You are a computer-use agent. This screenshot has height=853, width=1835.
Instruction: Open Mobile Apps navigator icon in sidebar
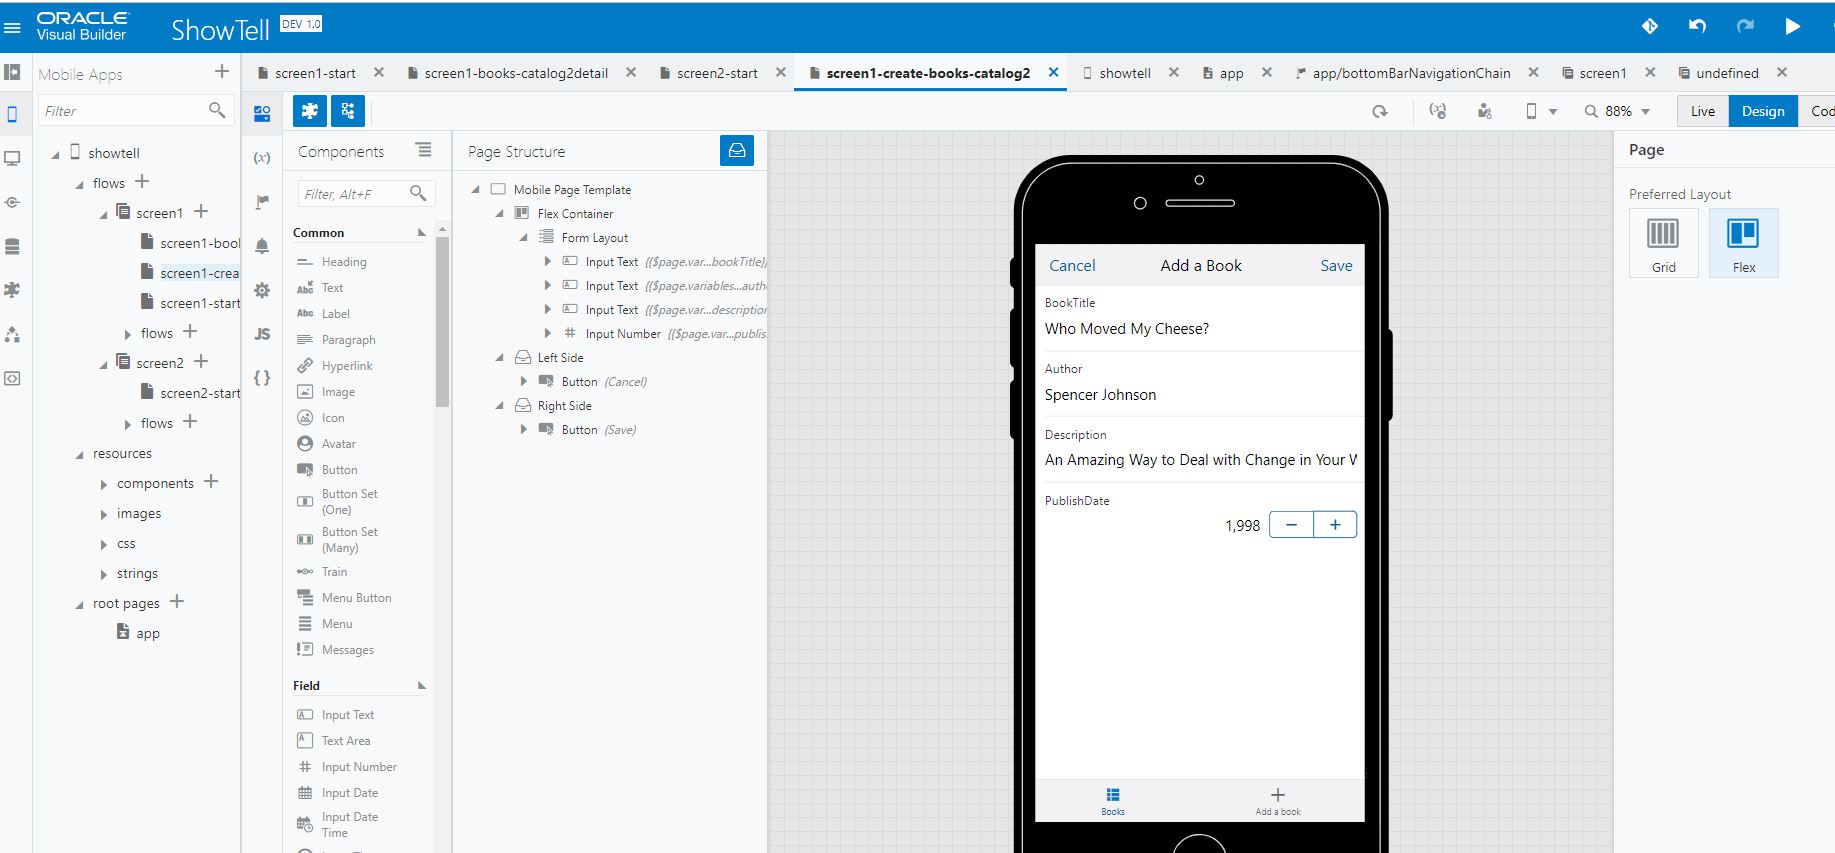12,114
